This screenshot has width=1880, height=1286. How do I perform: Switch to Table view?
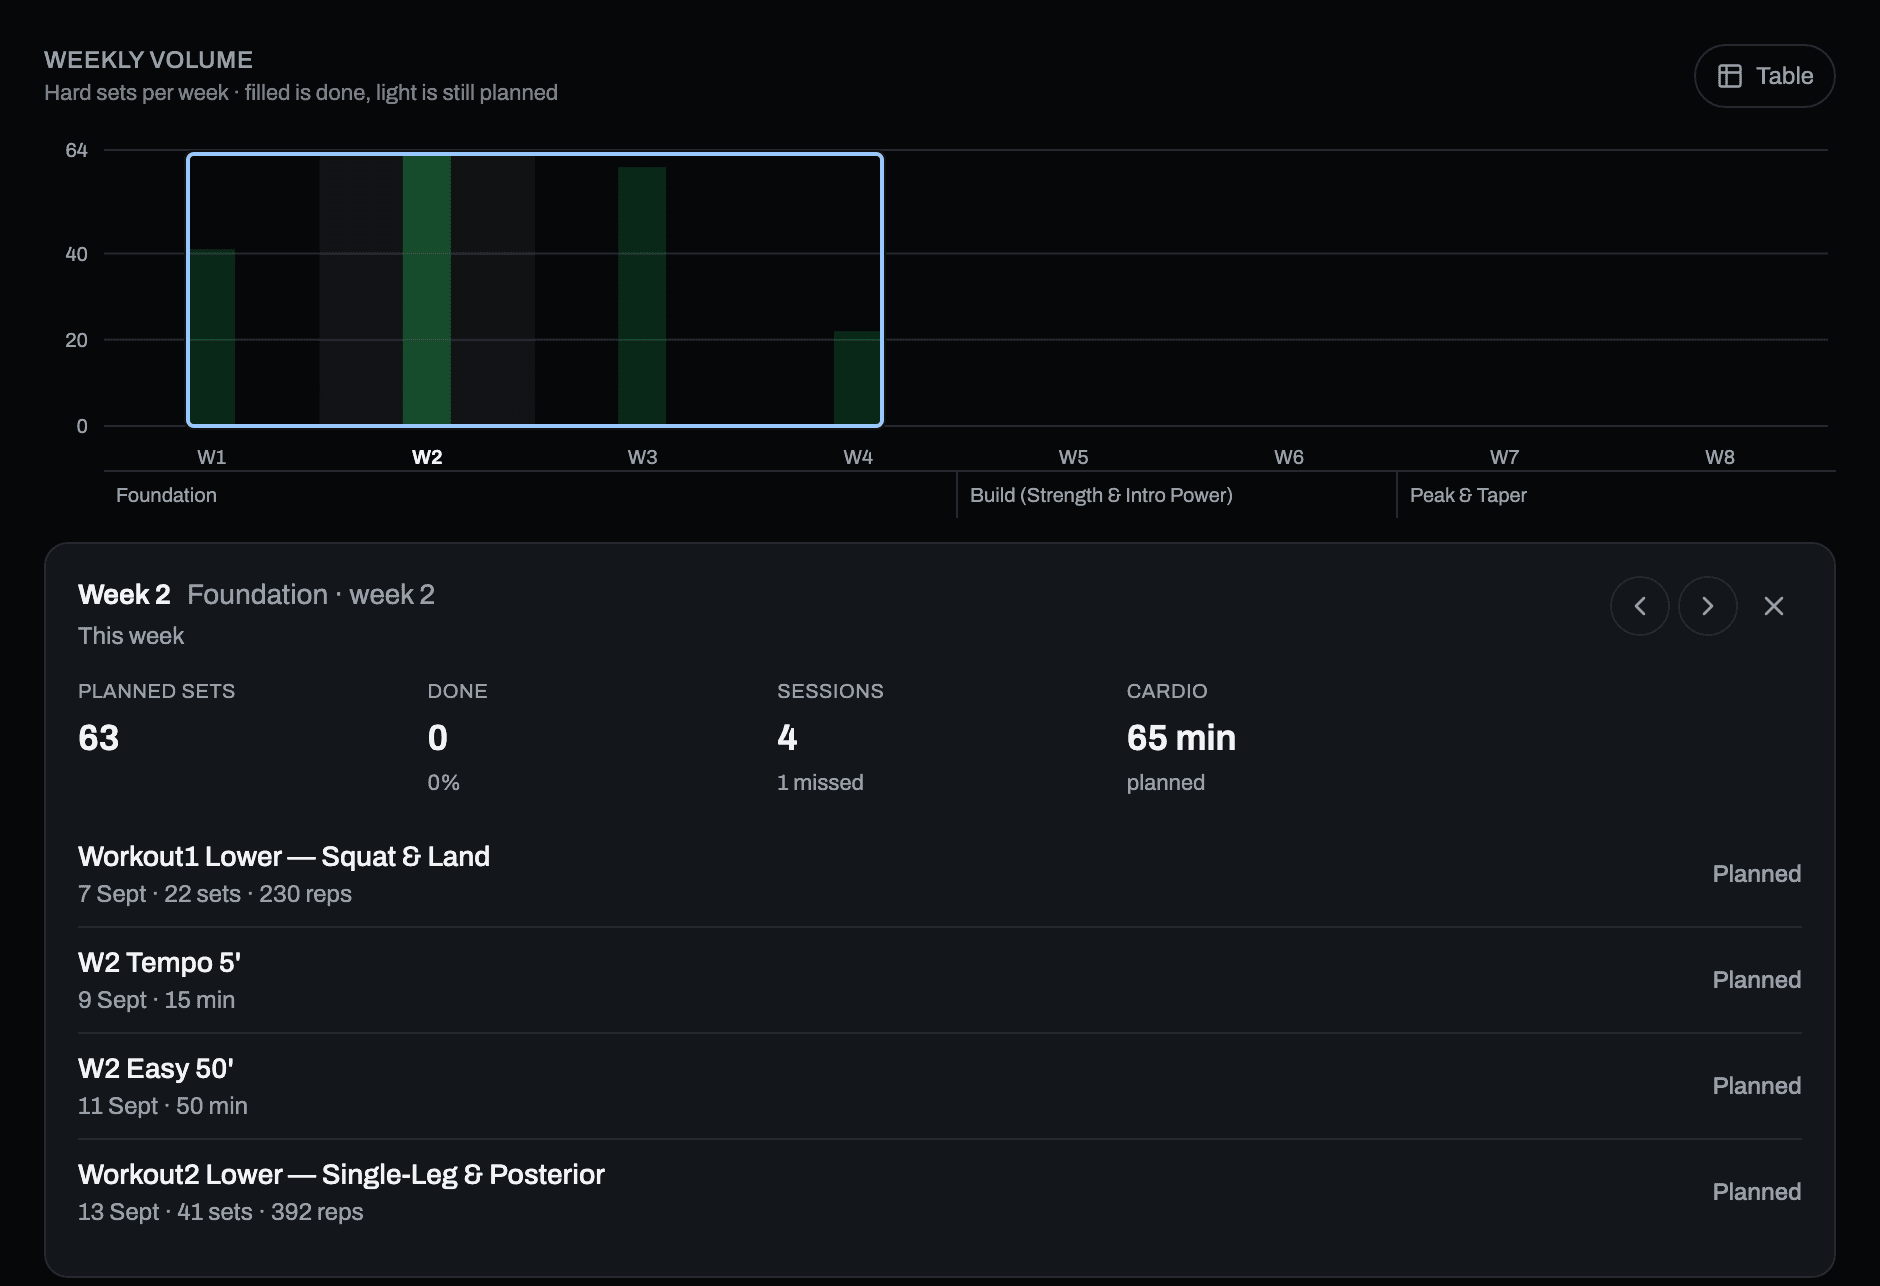(1764, 76)
